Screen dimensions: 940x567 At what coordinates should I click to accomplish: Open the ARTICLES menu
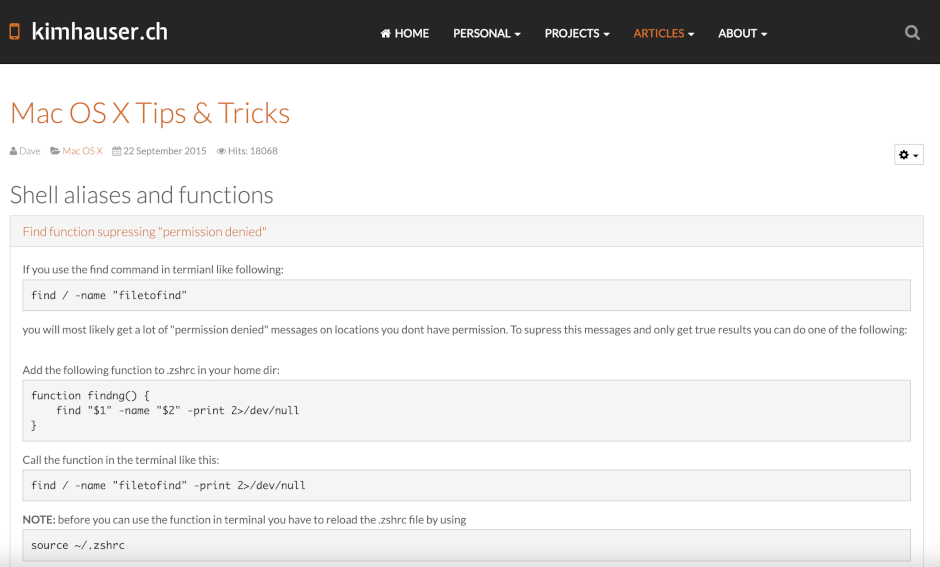pos(663,33)
